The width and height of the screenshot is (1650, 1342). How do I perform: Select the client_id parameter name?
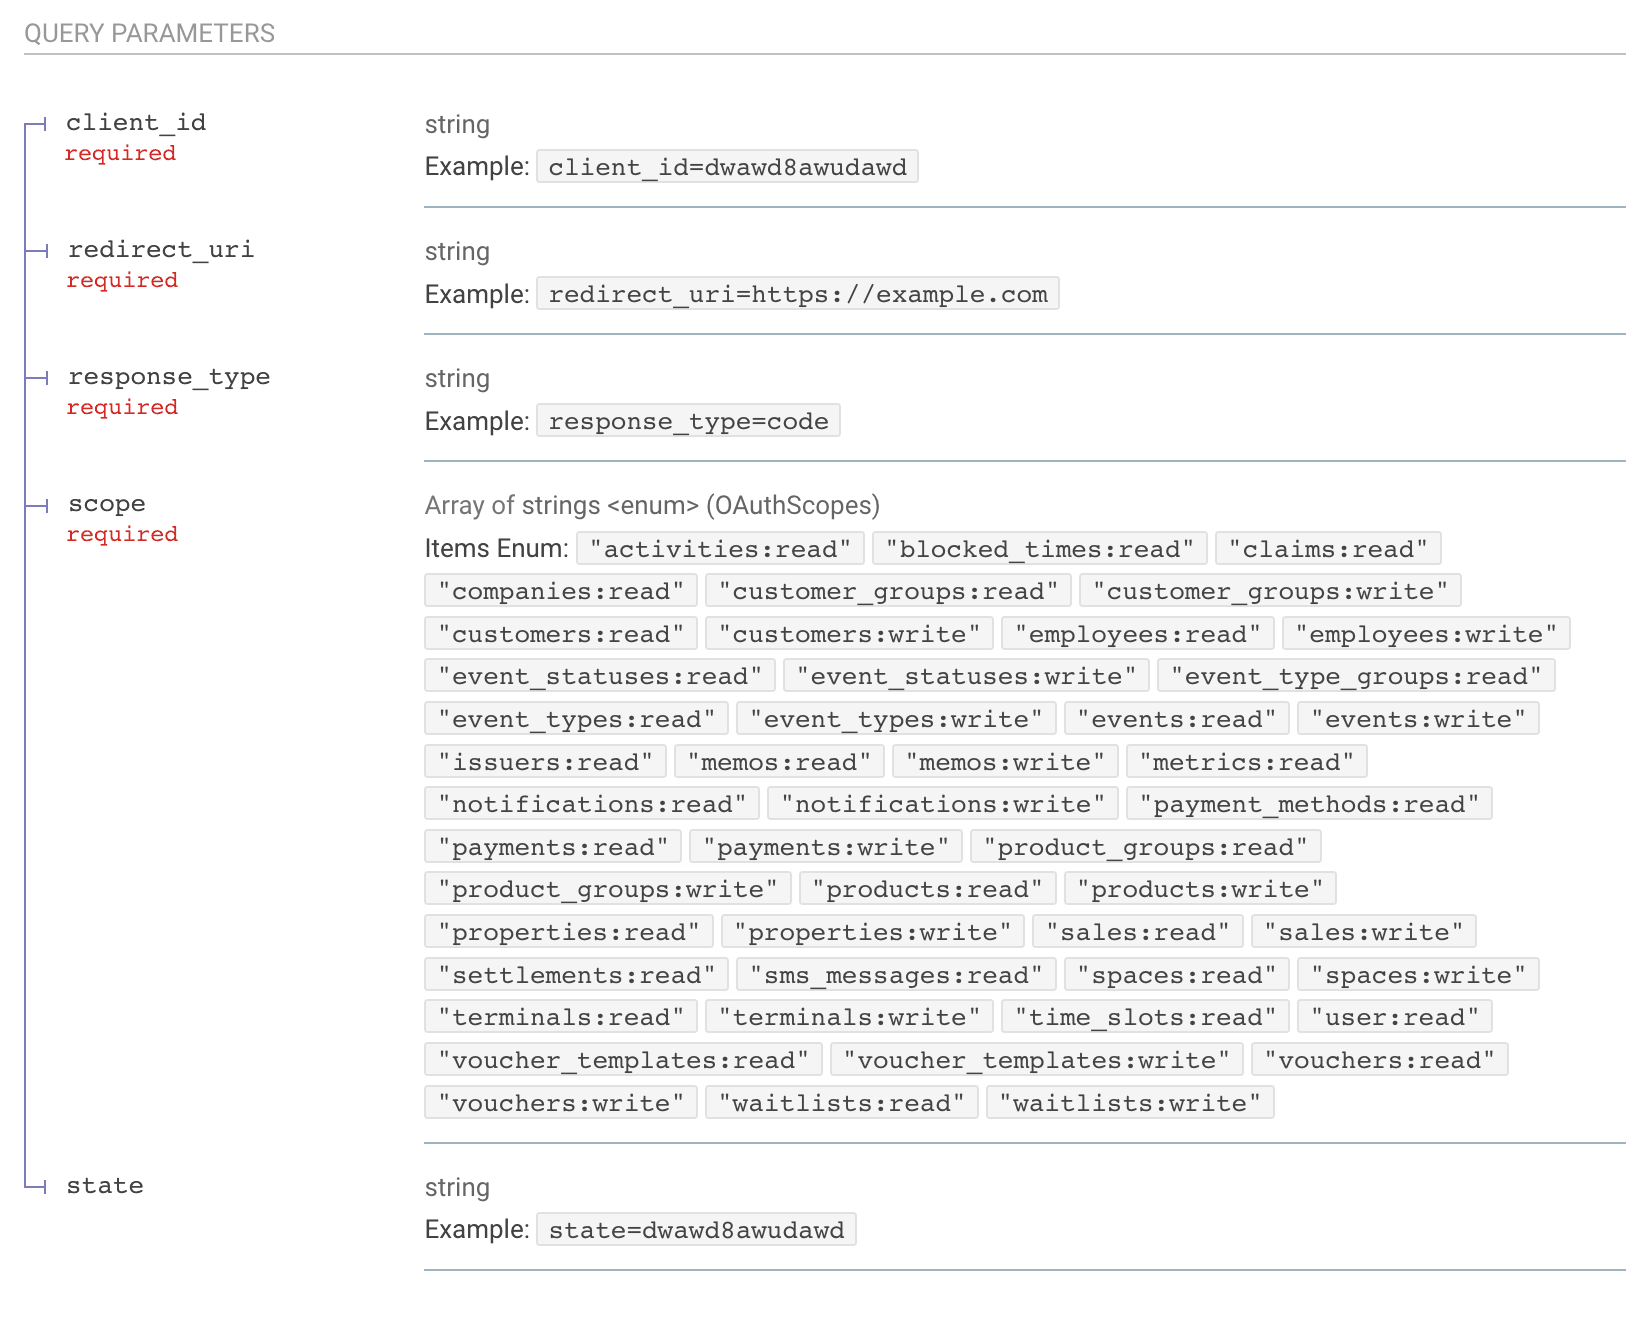(x=136, y=122)
